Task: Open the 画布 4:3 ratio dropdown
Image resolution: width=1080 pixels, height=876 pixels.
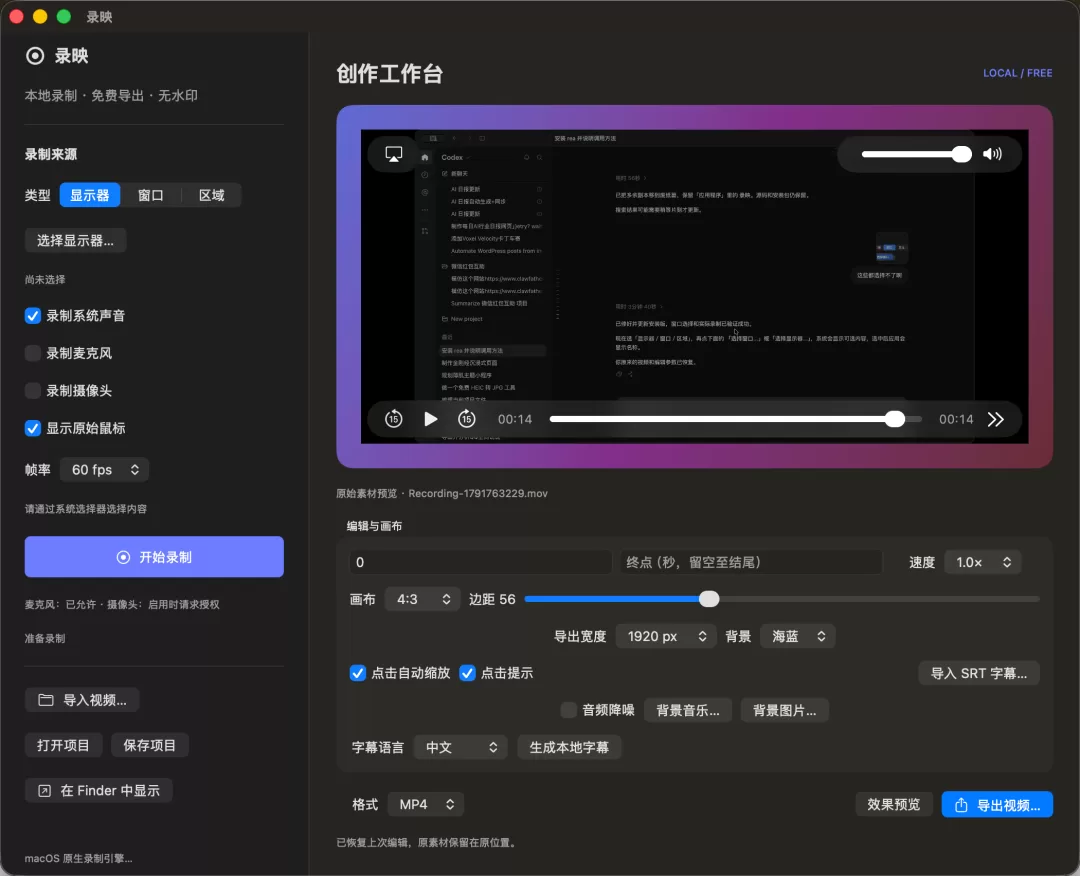Action: (422, 599)
